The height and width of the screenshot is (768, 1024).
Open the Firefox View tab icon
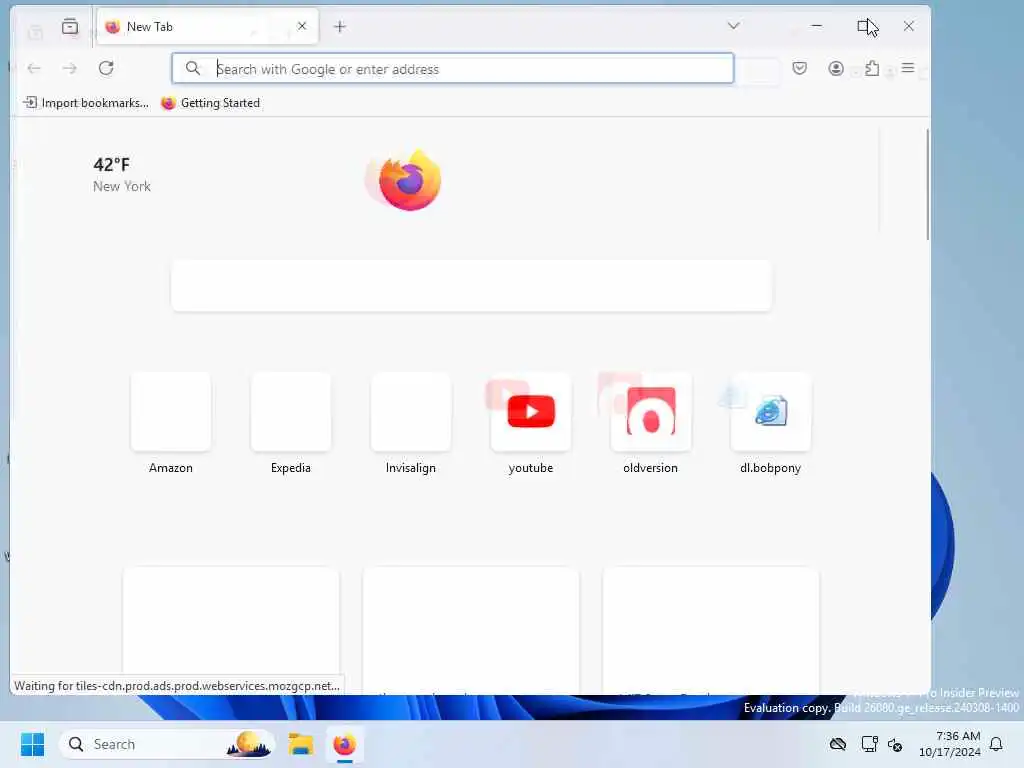pyautogui.click(x=70, y=26)
